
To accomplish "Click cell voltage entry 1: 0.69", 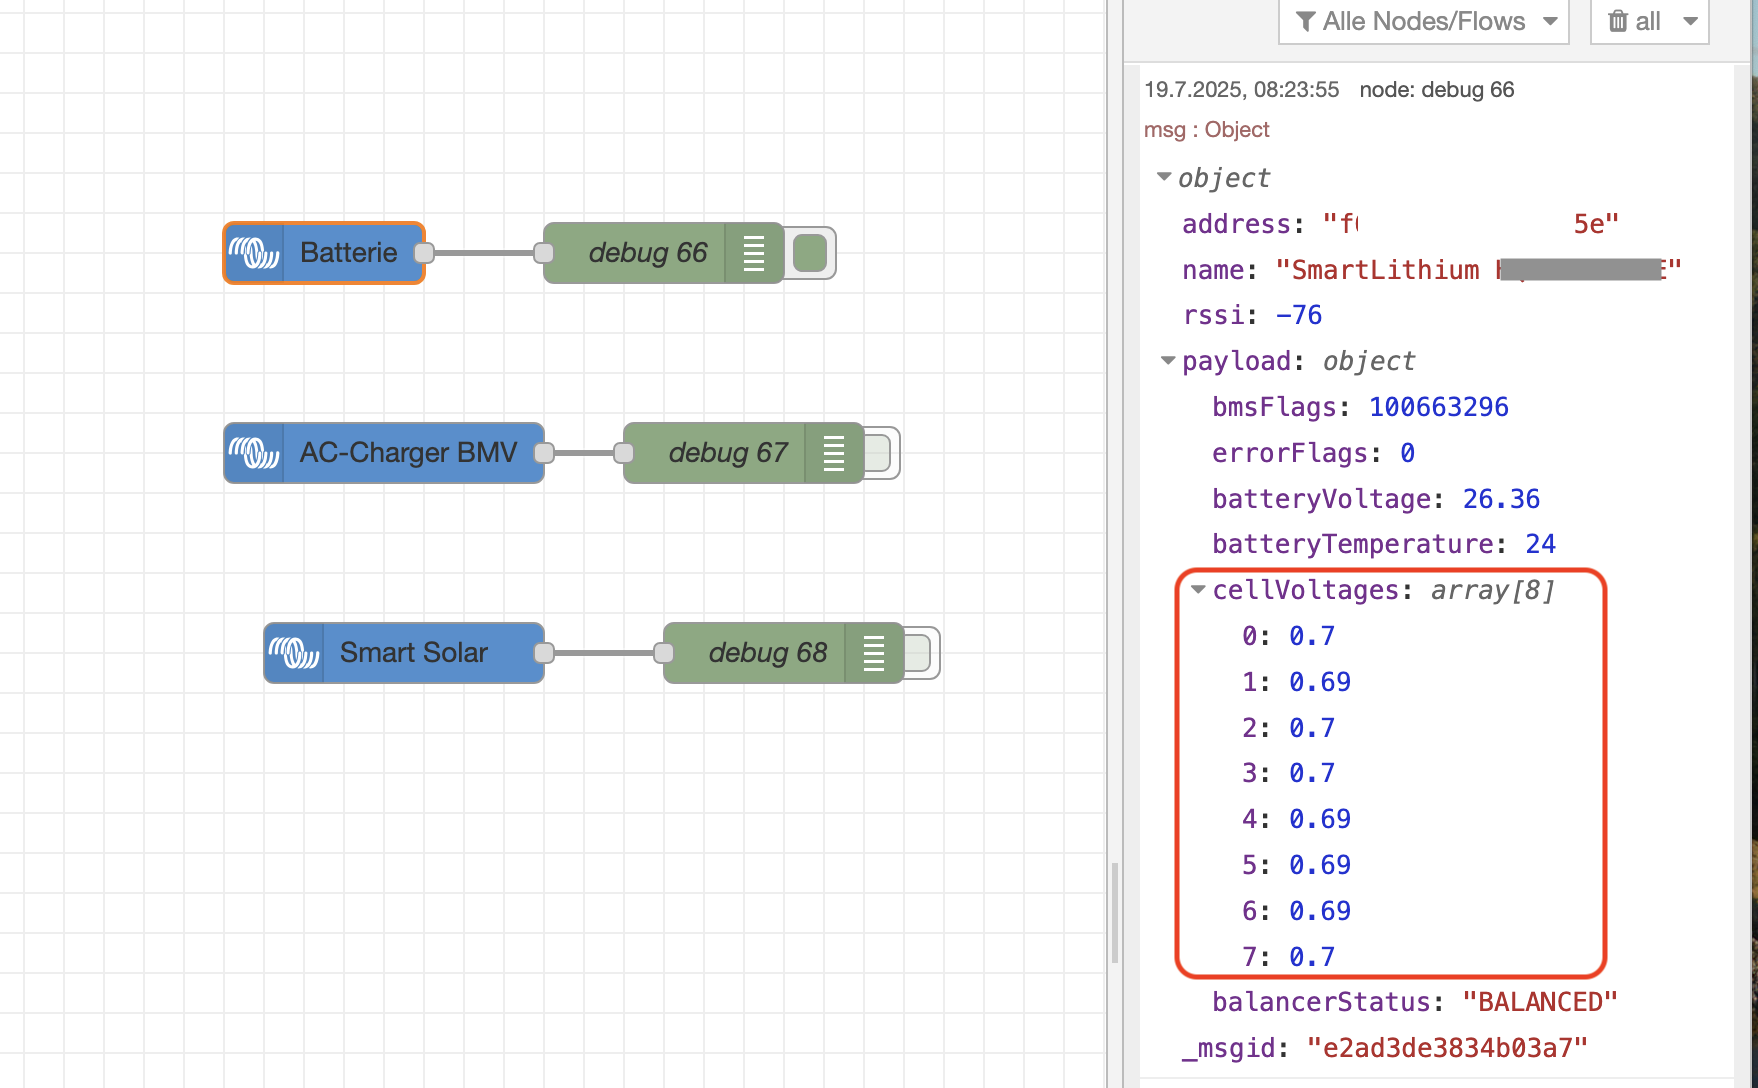I will (1296, 682).
